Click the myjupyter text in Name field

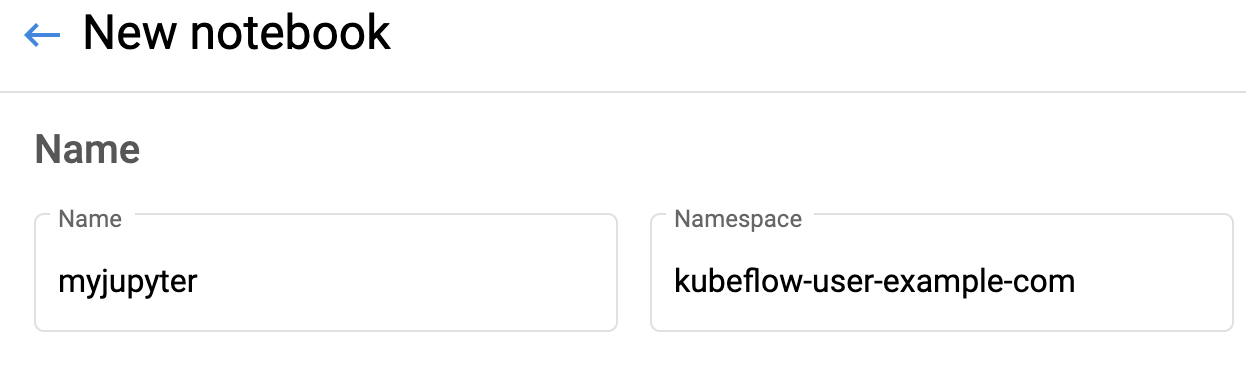[x=128, y=283]
